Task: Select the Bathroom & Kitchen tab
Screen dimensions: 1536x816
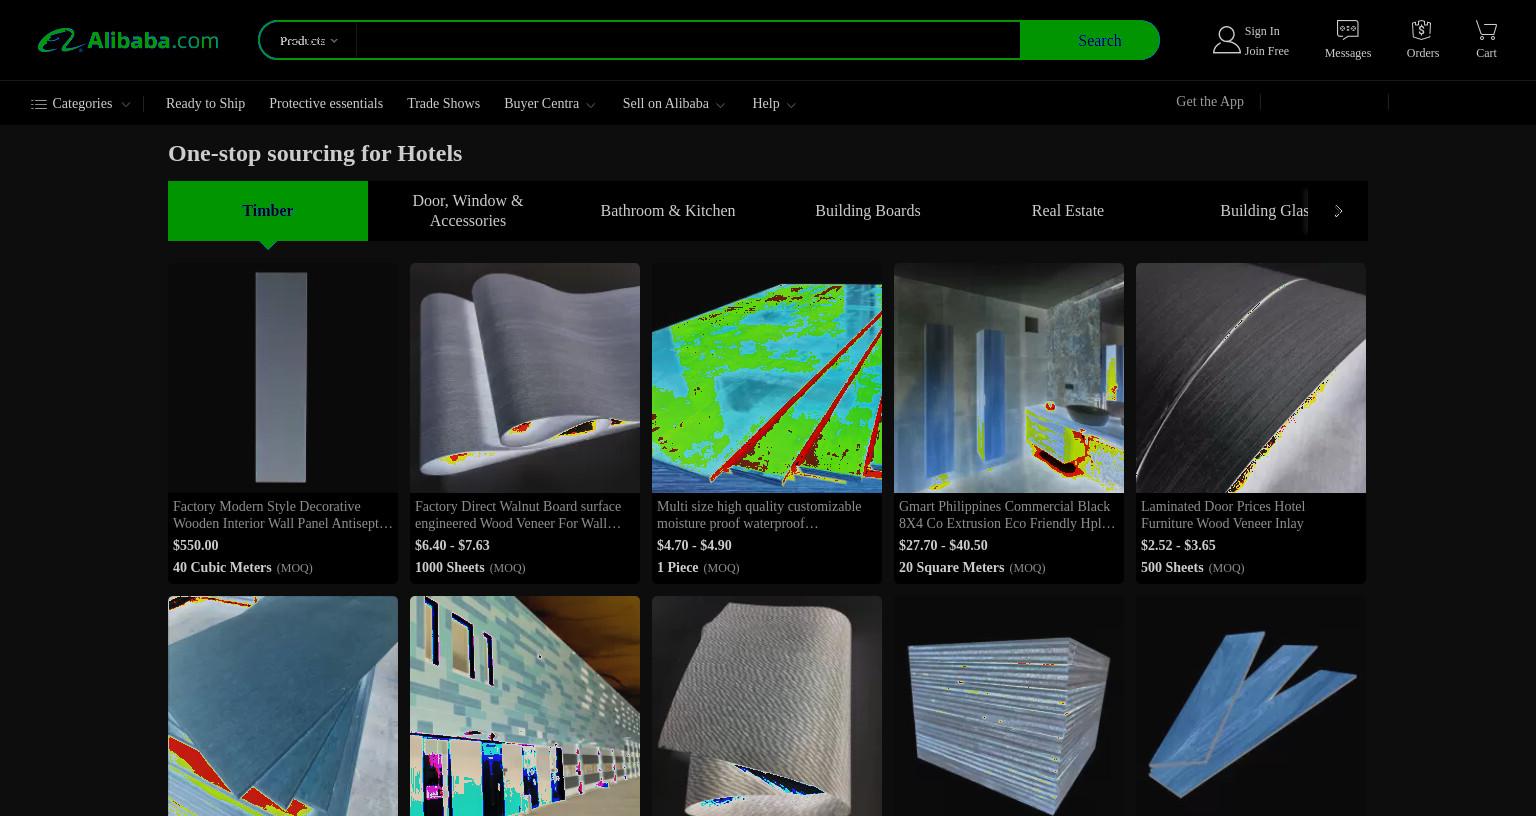Action: (668, 211)
